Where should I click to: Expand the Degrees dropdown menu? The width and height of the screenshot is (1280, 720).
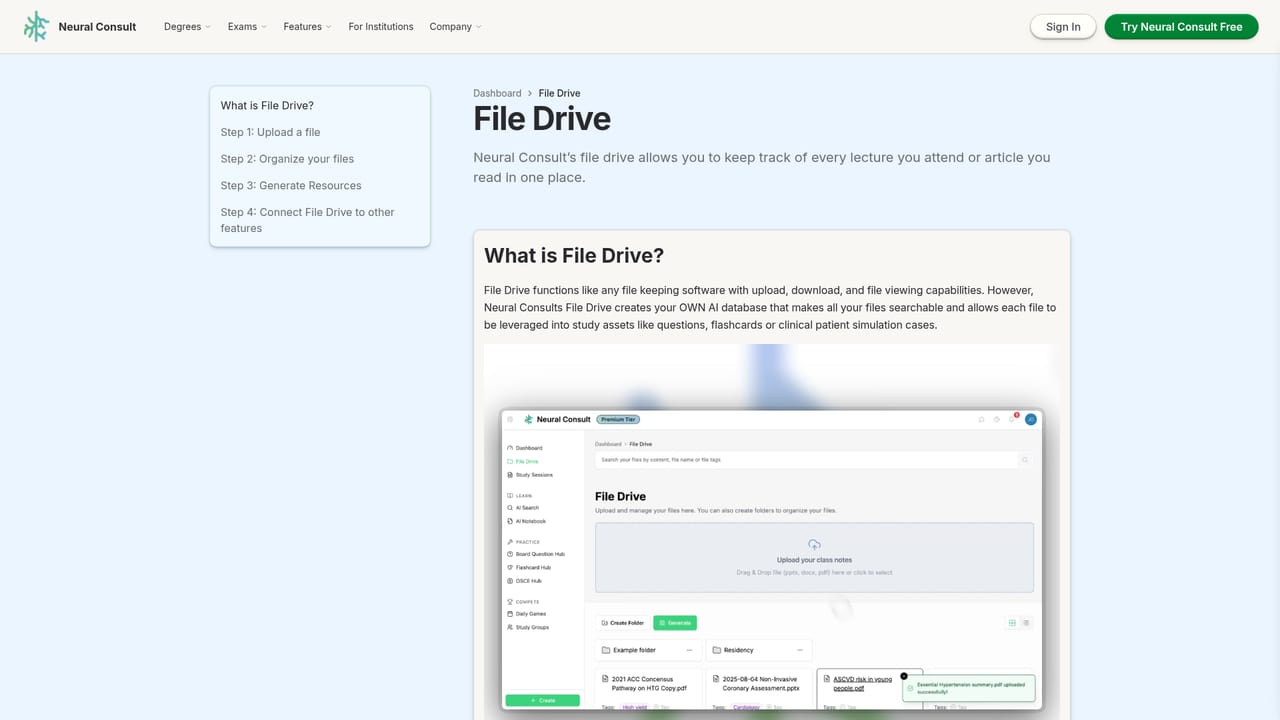187,27
